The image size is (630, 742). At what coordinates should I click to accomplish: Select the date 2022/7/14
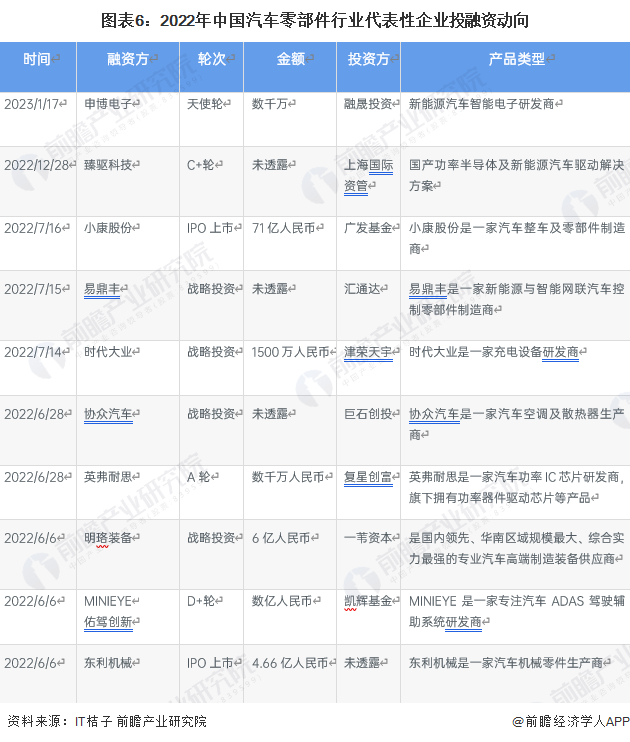click(33, 353)
